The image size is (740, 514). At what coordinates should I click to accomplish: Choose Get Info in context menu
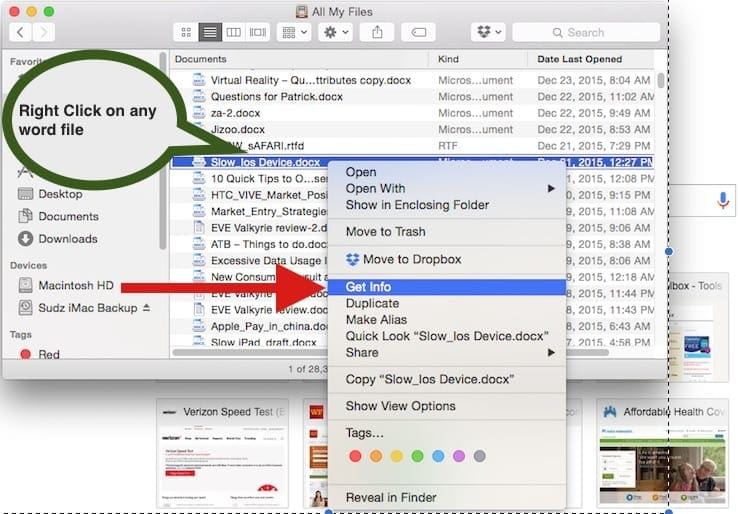point(446,287)
